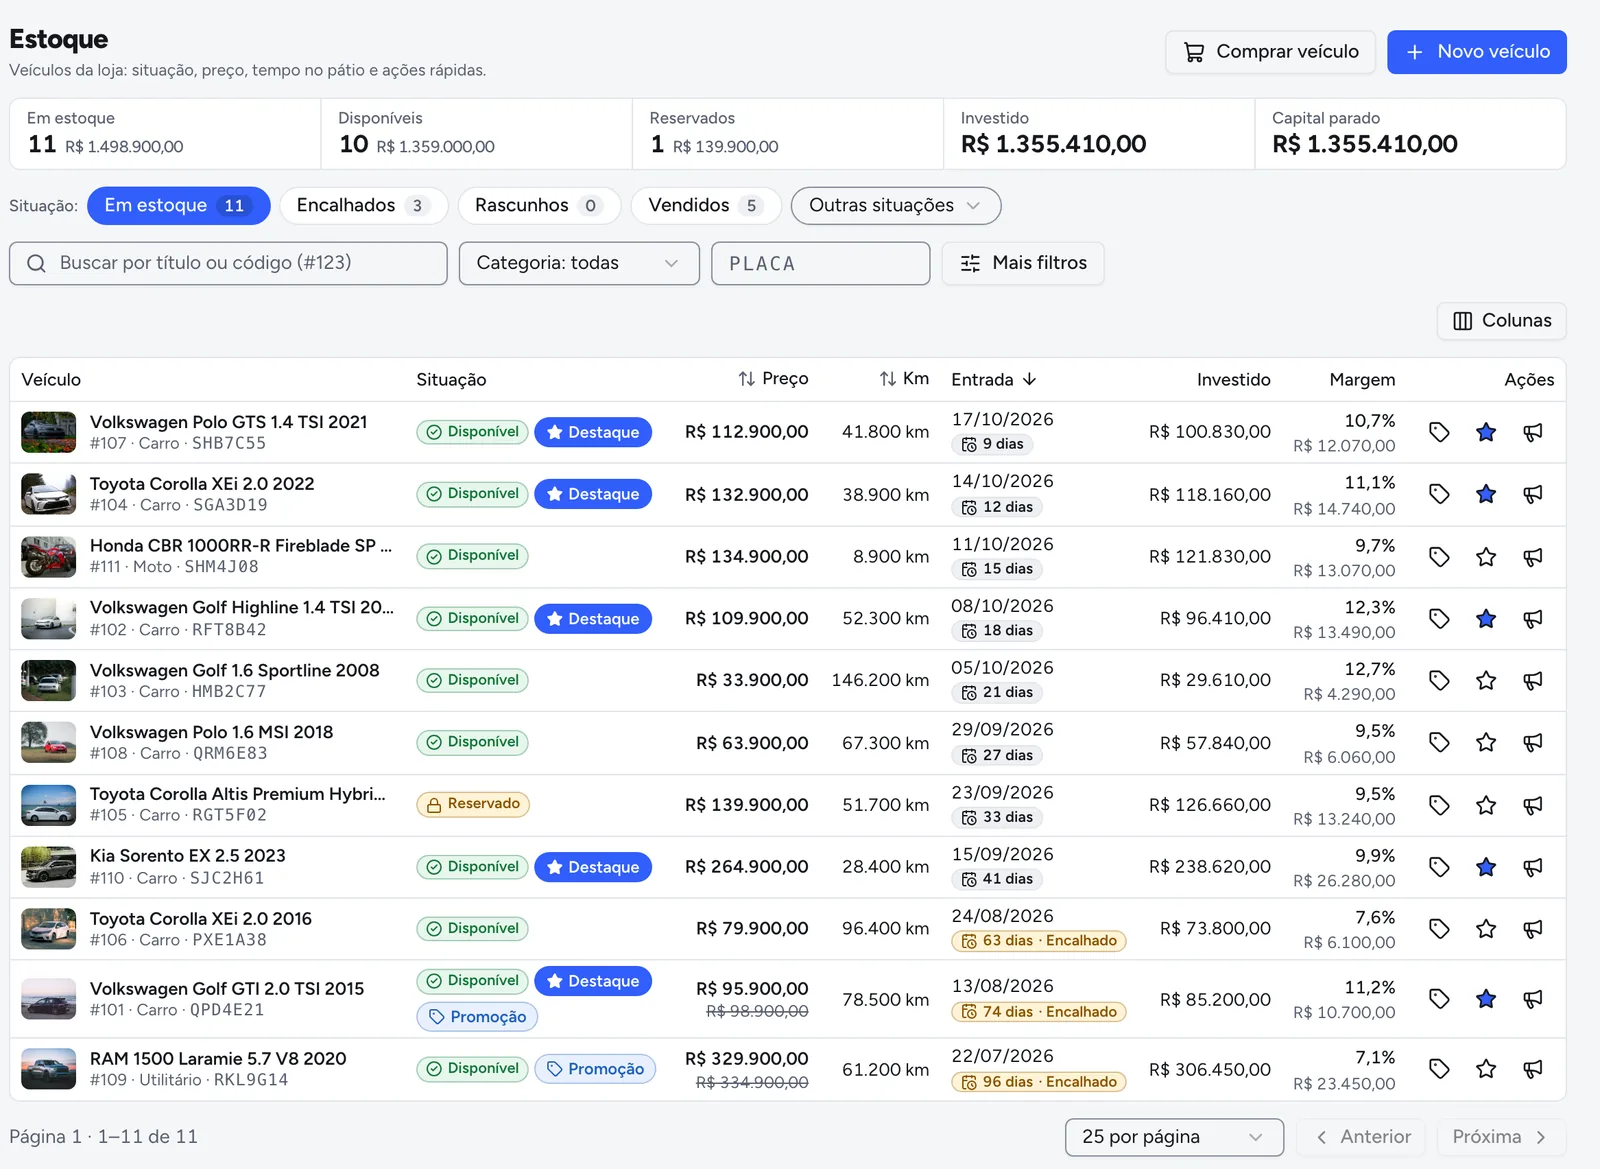Click the Novo veículo button
Screen dimensions: 1600x1169
pyautogui.click(x=1476, y=52)
